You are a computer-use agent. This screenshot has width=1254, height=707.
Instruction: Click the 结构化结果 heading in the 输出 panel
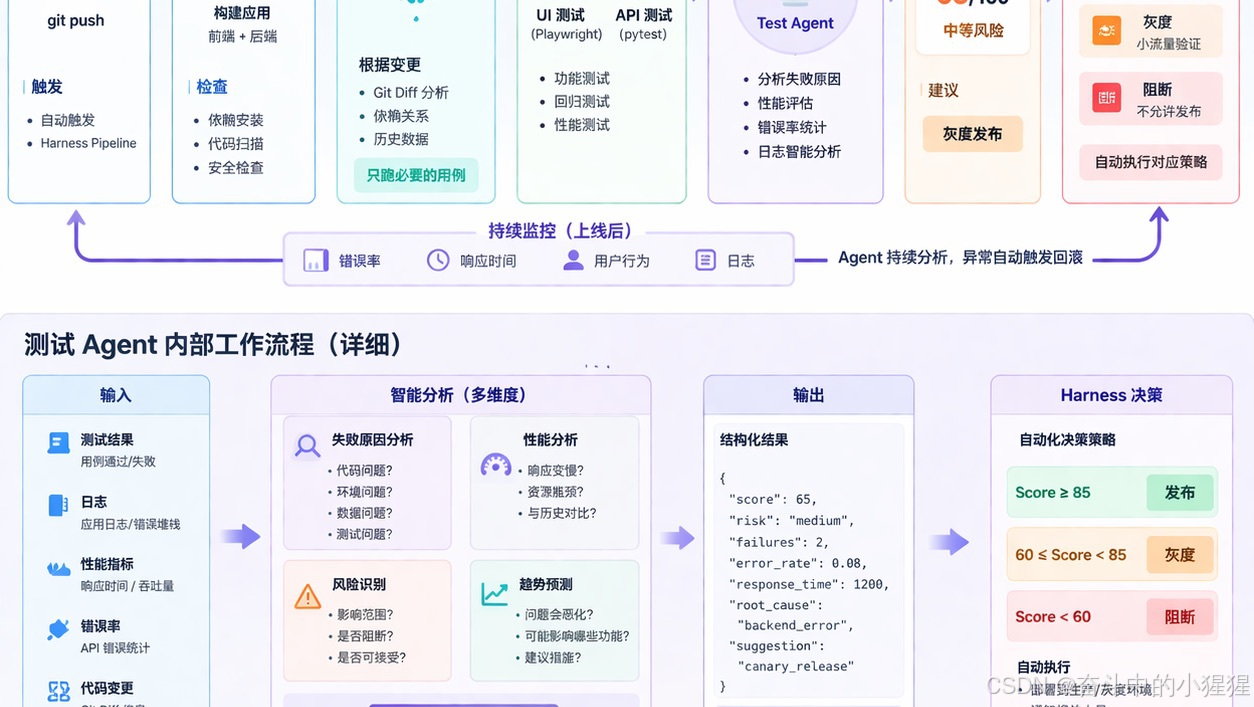(754, 439)
